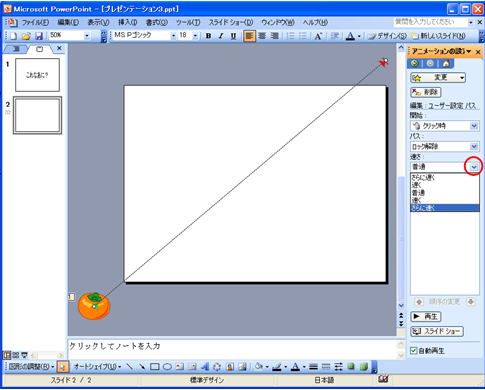Switch to slide sorter view icon

coord(15,355)
